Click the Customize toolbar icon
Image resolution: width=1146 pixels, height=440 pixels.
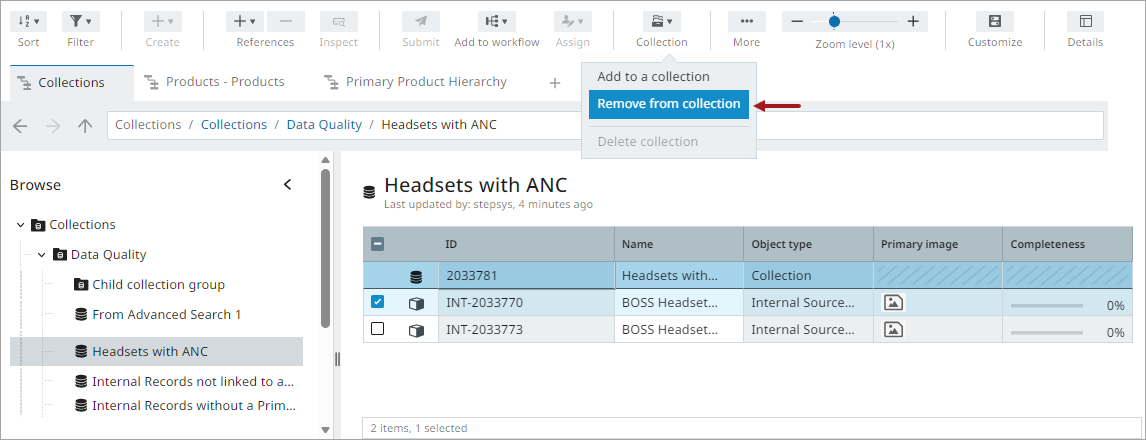(x=994, y=21)
